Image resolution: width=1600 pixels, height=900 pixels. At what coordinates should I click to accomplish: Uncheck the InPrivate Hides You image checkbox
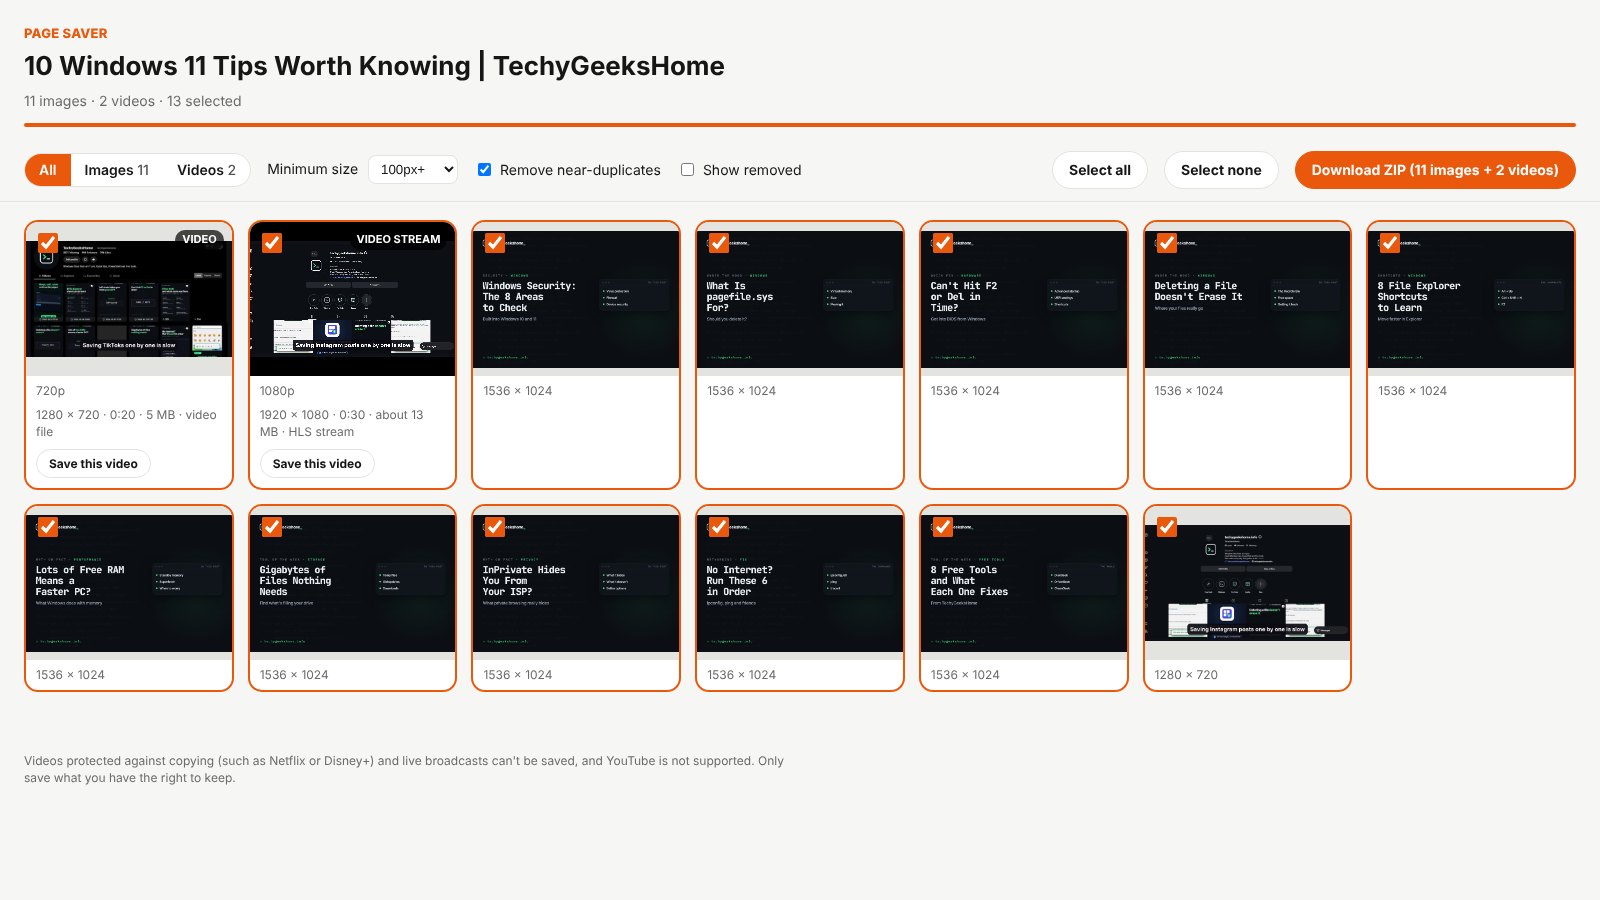pos(495,527)
